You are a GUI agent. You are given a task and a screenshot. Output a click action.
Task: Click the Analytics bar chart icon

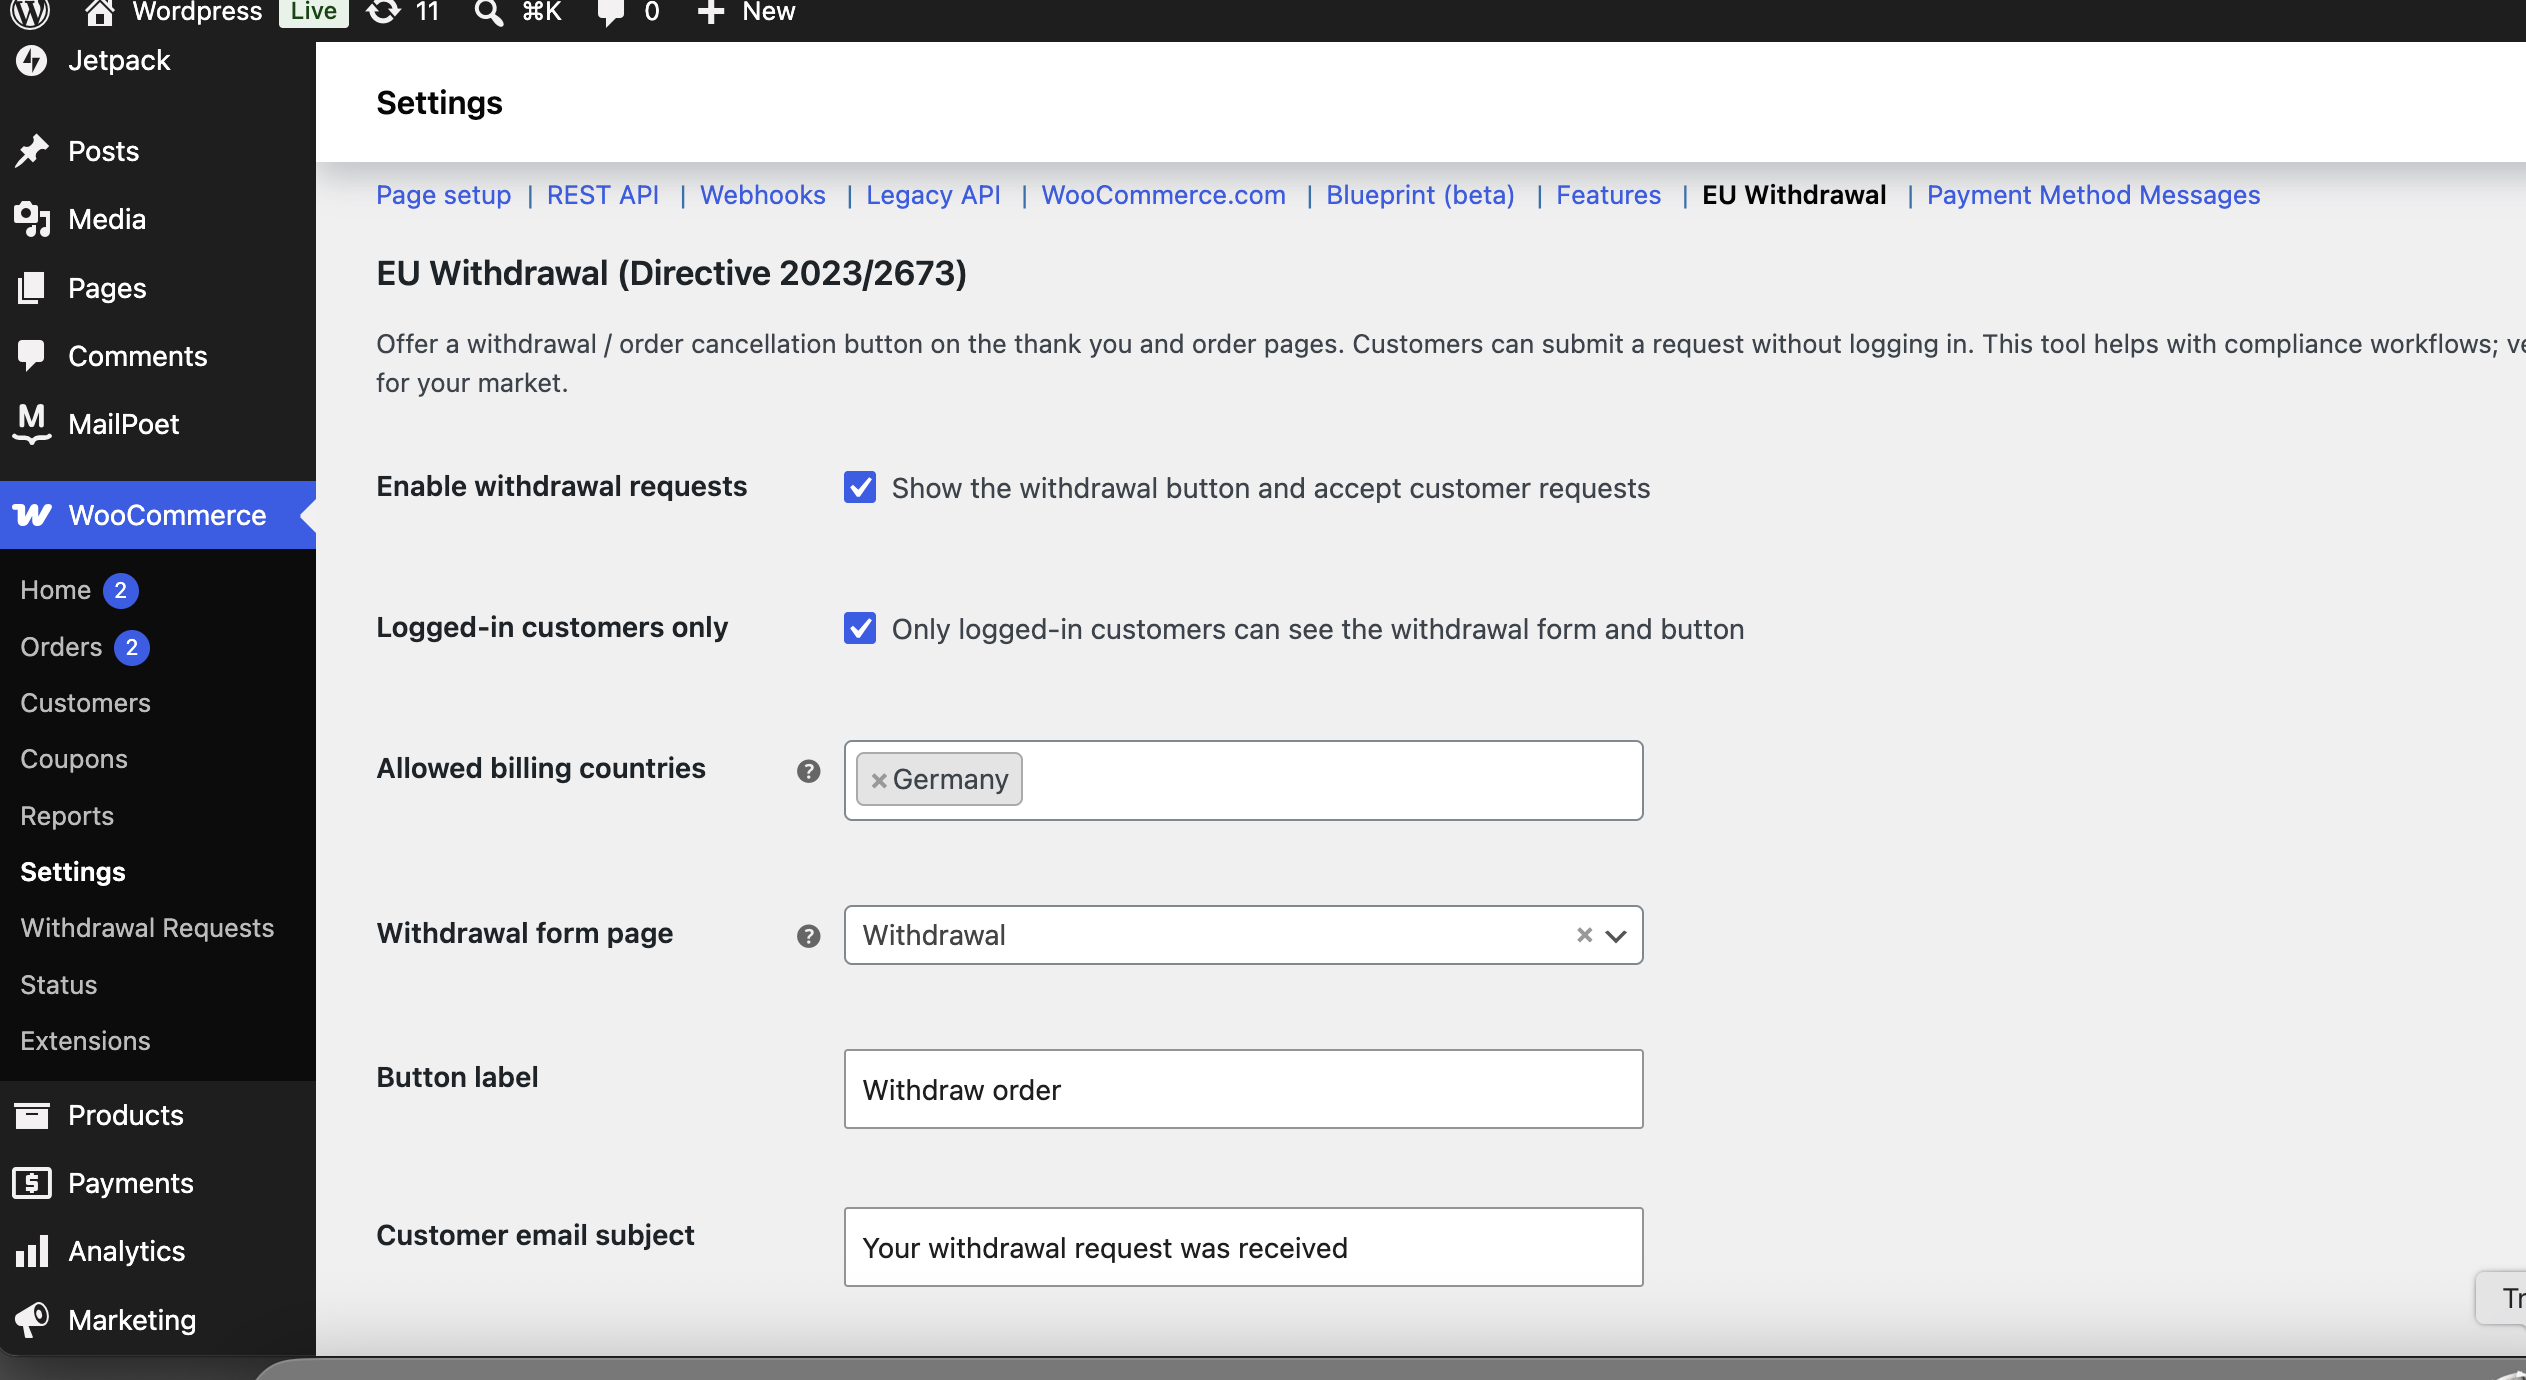pos(32,1251)
